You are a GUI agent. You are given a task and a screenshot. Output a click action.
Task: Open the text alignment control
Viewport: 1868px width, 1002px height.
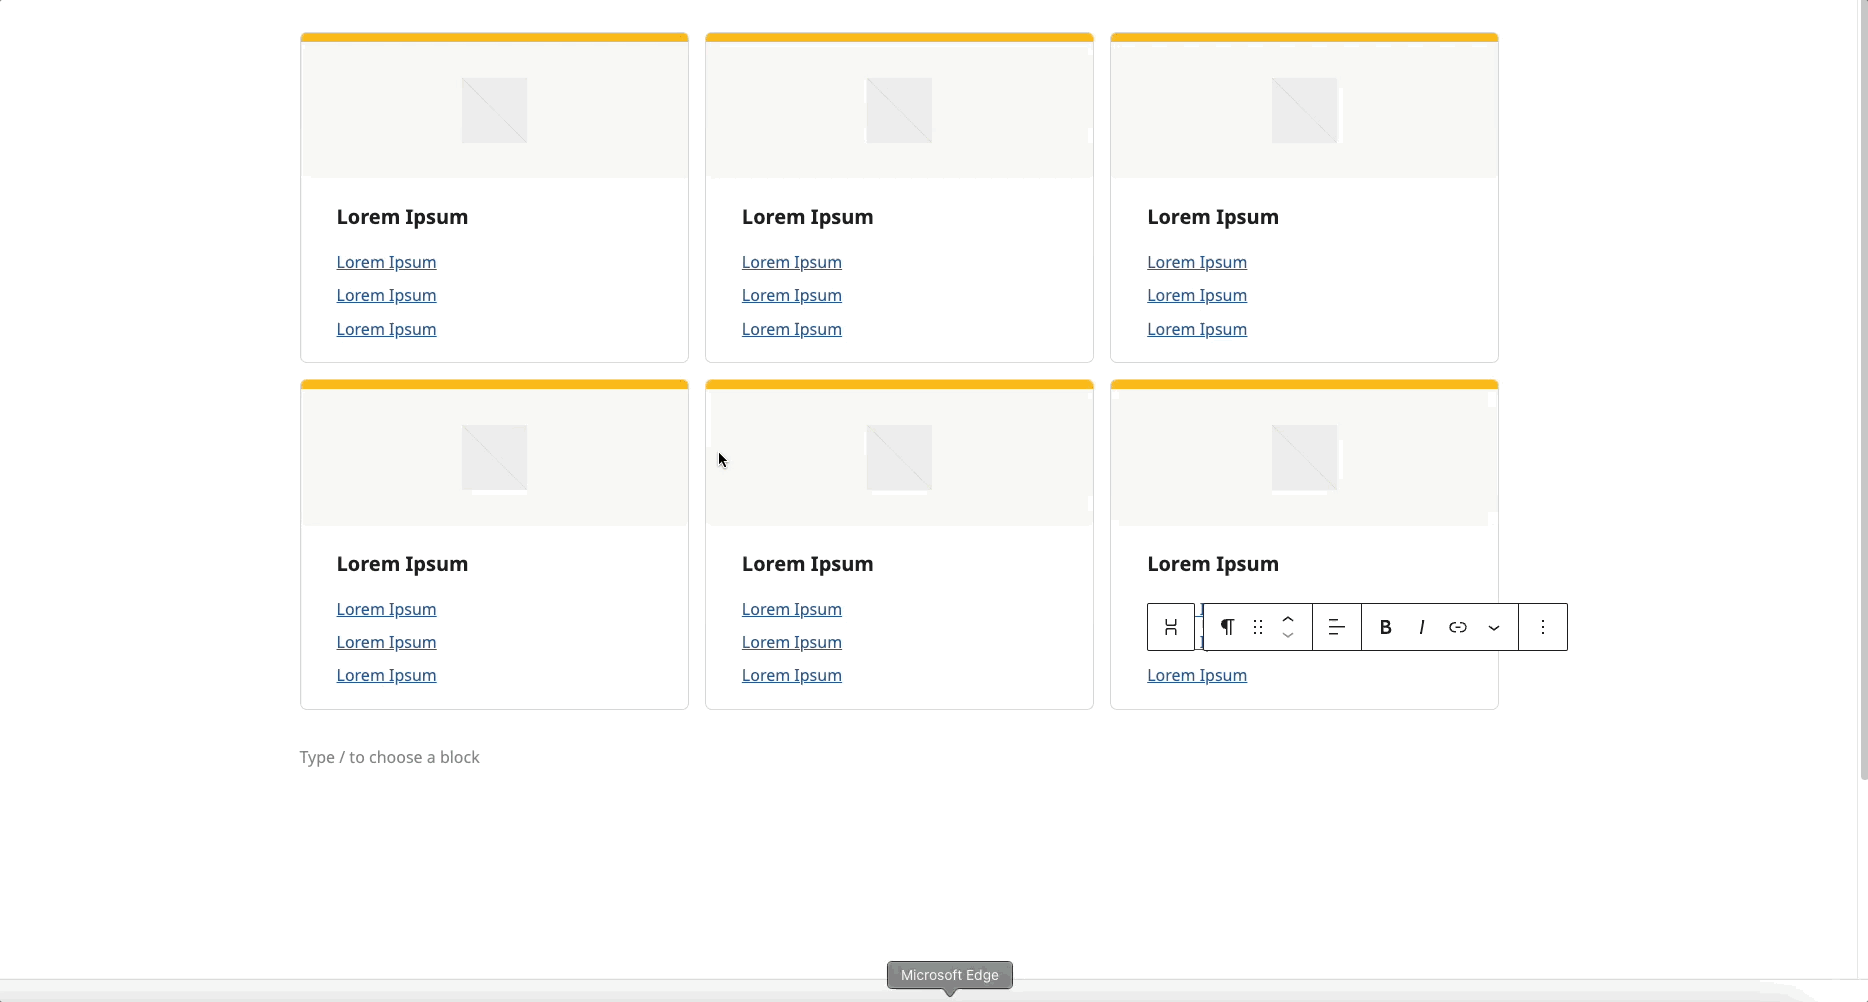(1336, 627)
